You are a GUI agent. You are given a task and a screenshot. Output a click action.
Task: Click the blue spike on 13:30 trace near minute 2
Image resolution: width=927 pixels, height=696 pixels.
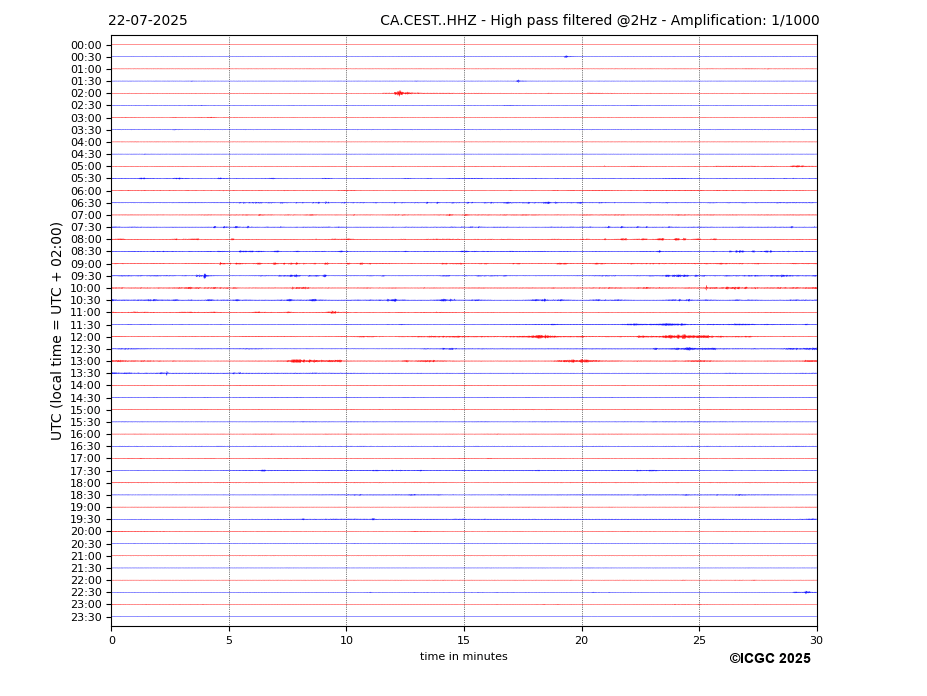pyautogui.click(x=166, y=373)
